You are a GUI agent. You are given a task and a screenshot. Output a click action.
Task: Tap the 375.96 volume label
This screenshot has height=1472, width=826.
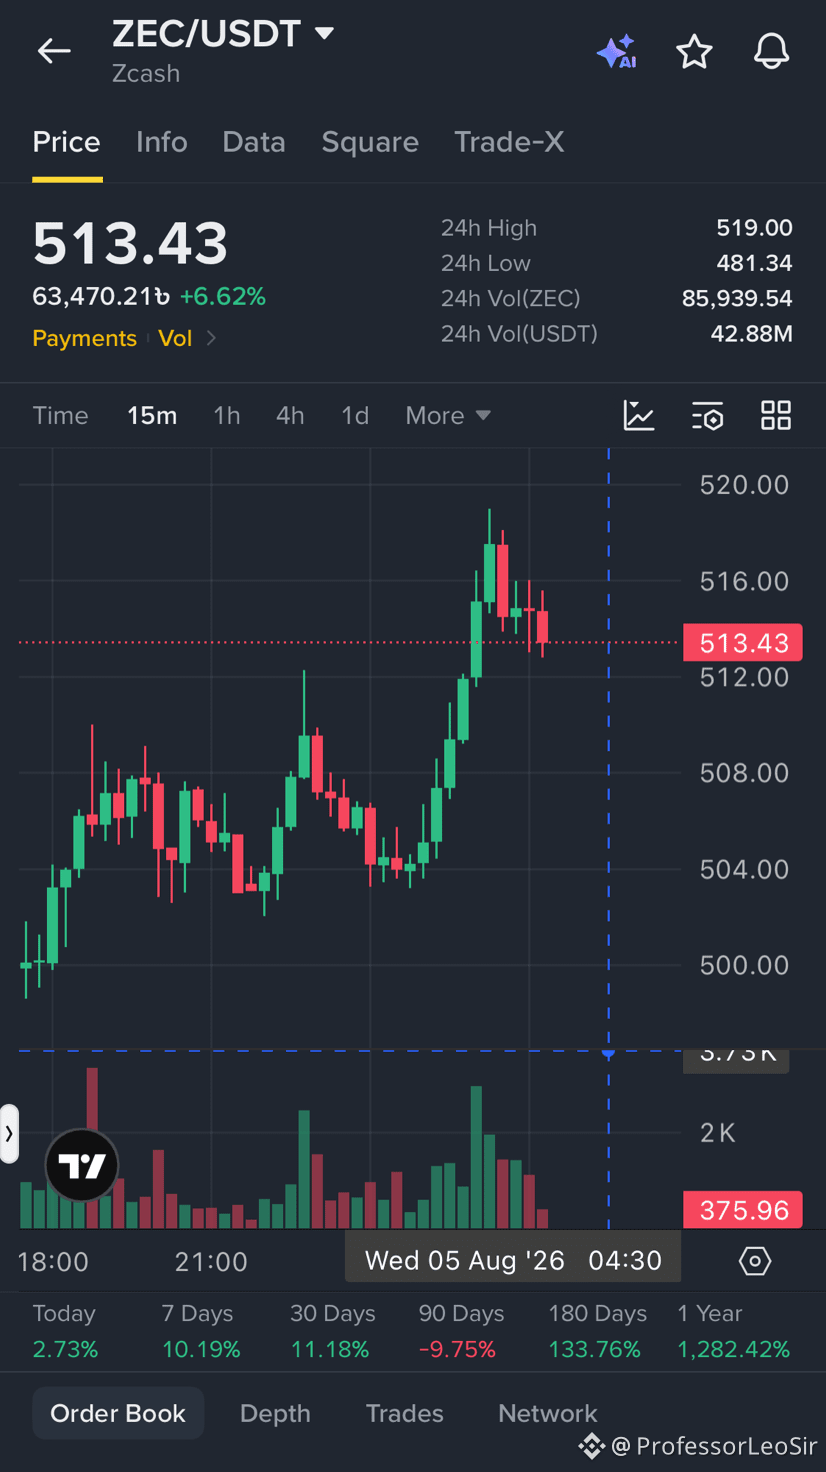tap(744, 1210)
